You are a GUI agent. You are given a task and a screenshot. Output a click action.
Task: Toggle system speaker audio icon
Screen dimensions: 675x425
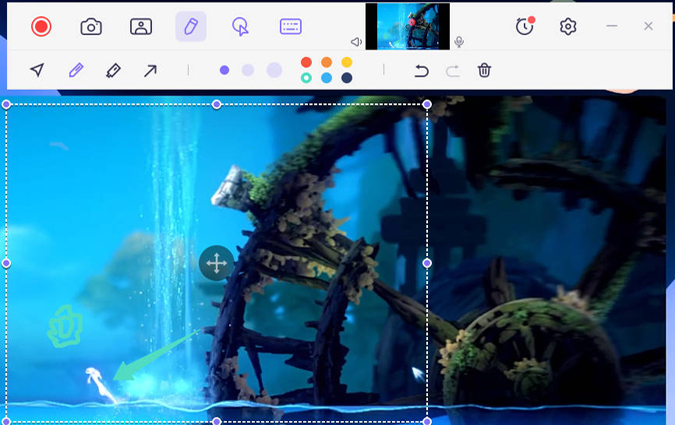(356, 42)
